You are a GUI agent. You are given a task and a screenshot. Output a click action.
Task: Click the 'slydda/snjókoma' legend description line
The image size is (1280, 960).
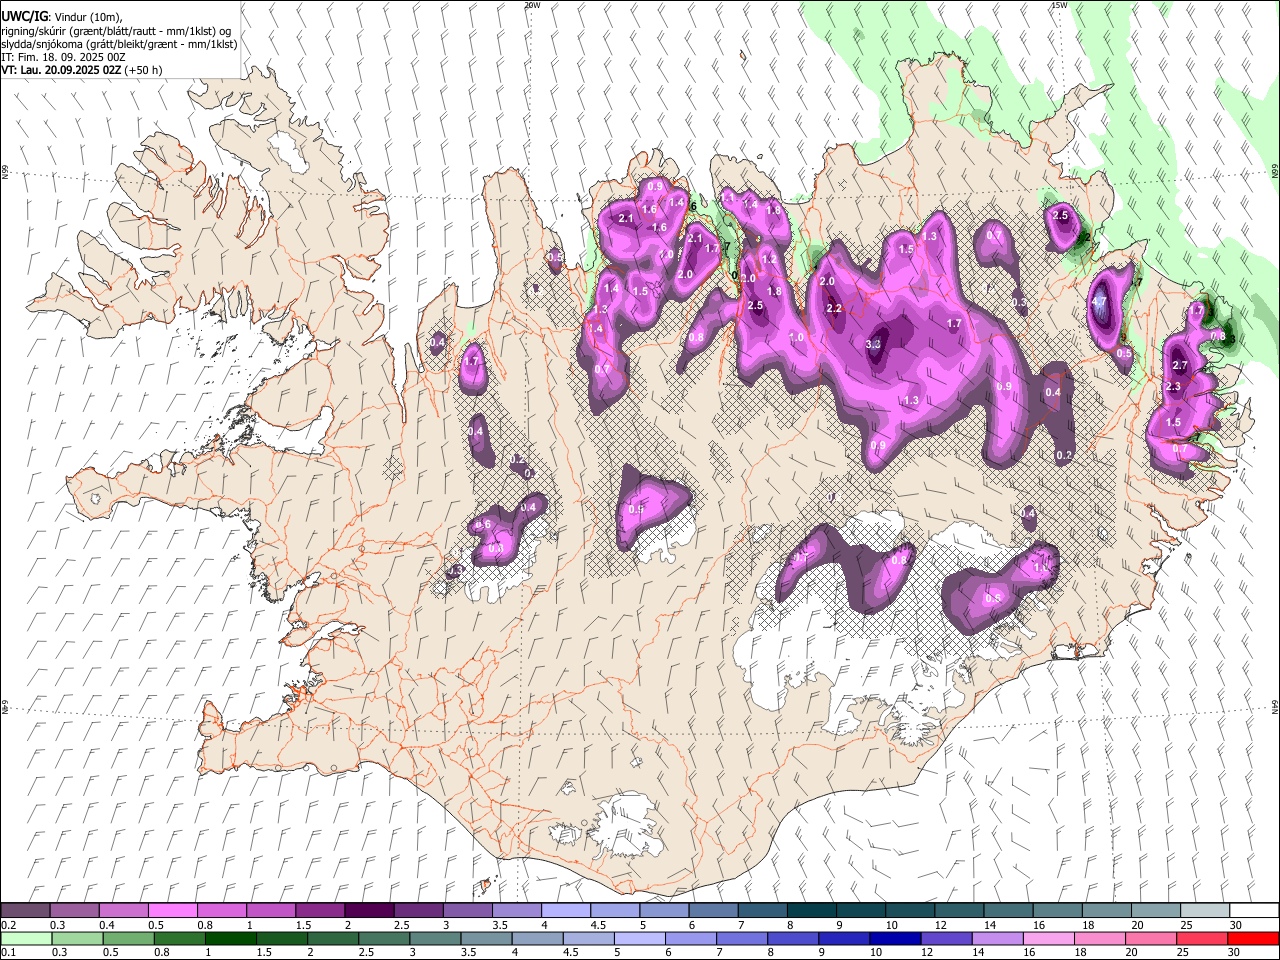pyautogui.click(x=119, y=44)
